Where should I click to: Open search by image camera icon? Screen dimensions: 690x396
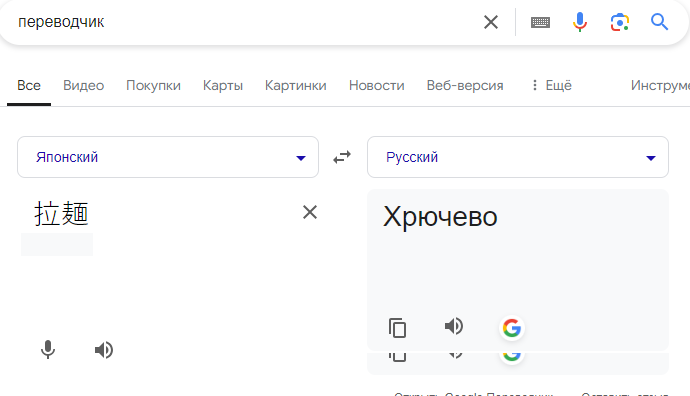620,22
